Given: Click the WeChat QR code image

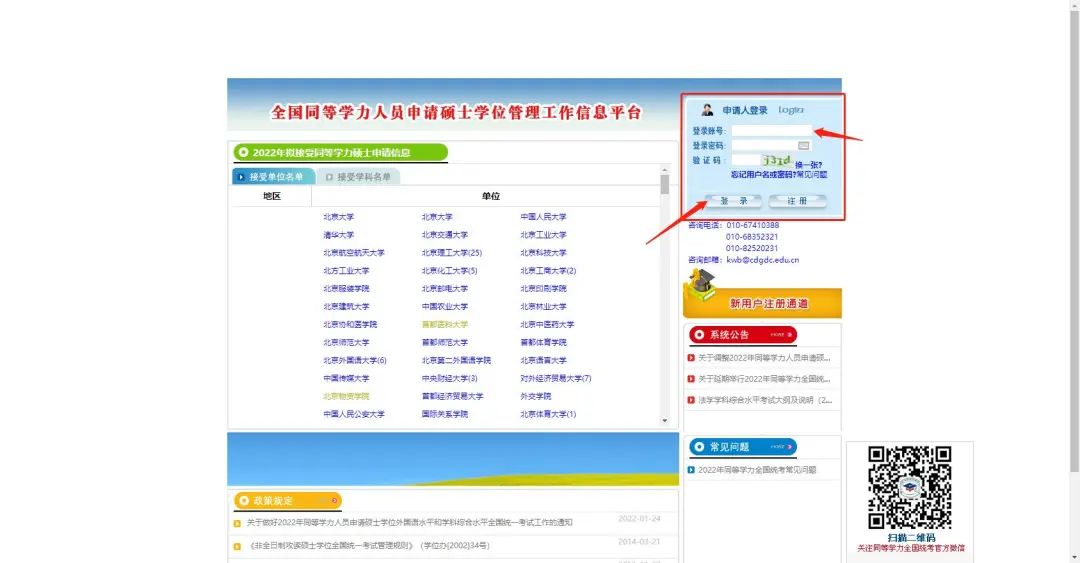Looking at the screenshot, I should [x=909, y=487].
